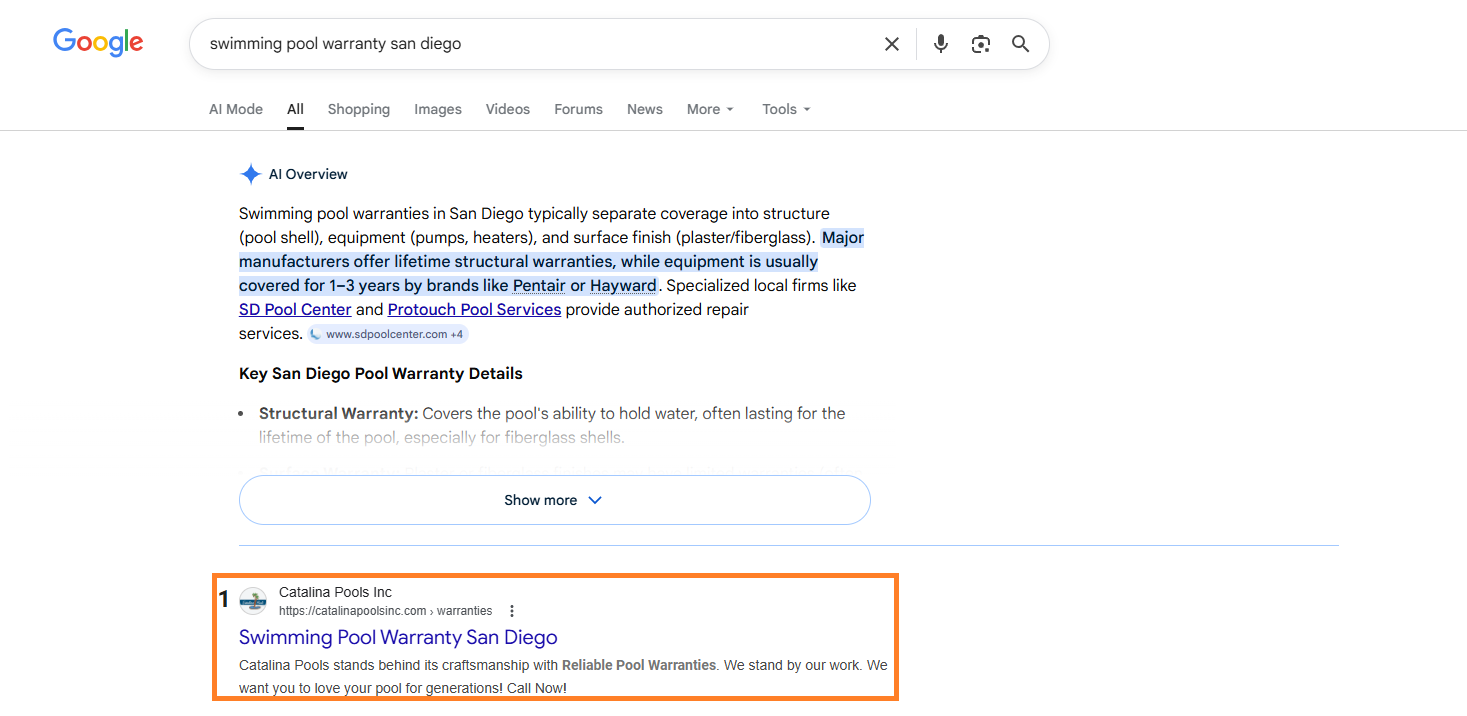Image resolution: width=1467 pixels, height=716 pixels.
Task: Click the Google logo
Action: [x=98, y=43]
